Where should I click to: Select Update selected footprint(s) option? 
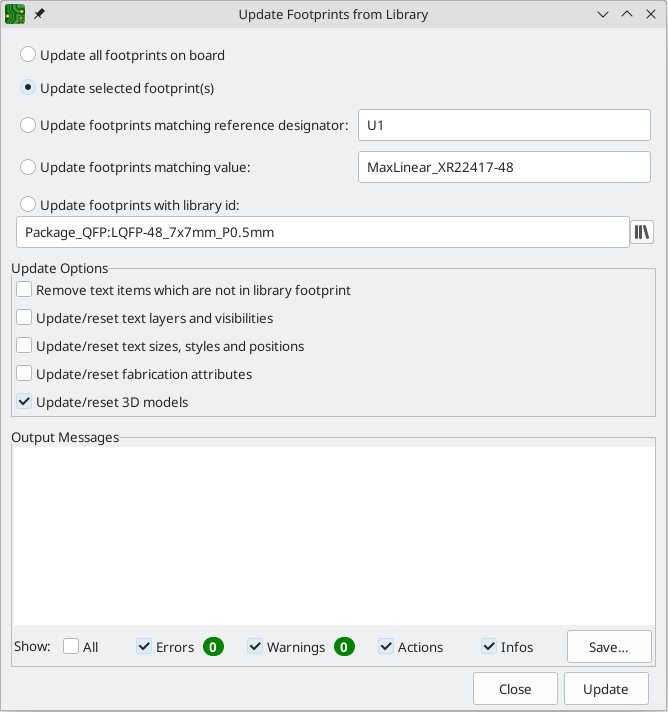(x=29, y=88)
